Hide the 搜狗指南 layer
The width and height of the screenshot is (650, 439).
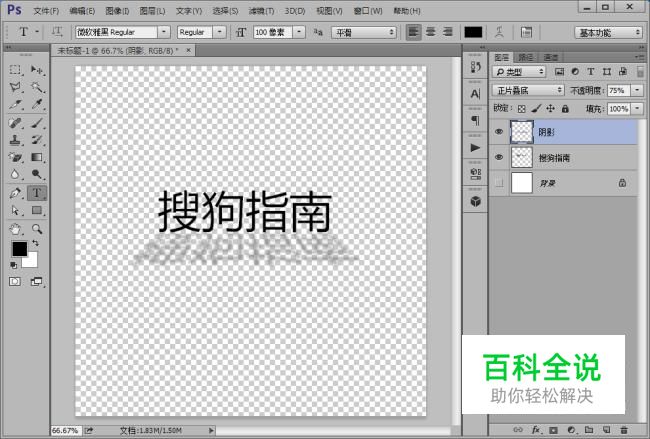tap(499, 157)
